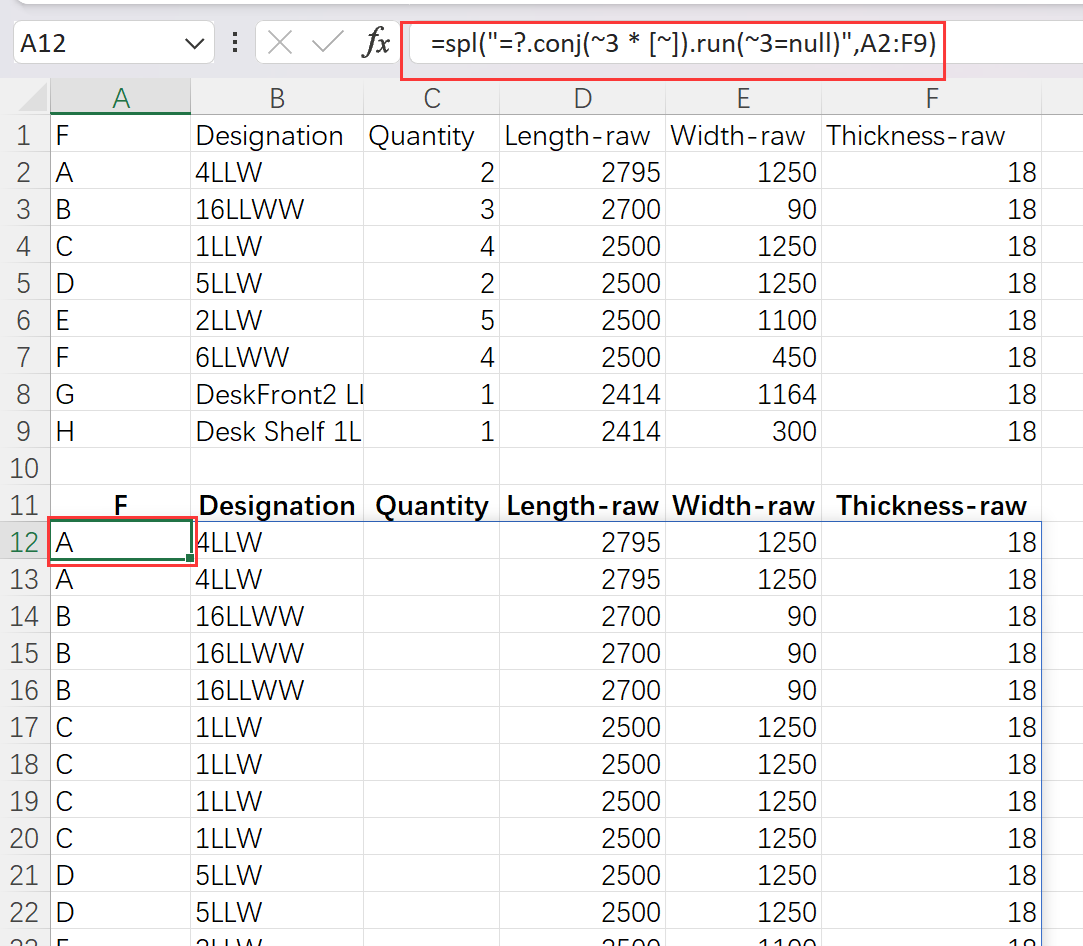The width and height of the screenshot is (1083, 946).
Task: Click the bold Quantity header in row 11
Action: 431,506
